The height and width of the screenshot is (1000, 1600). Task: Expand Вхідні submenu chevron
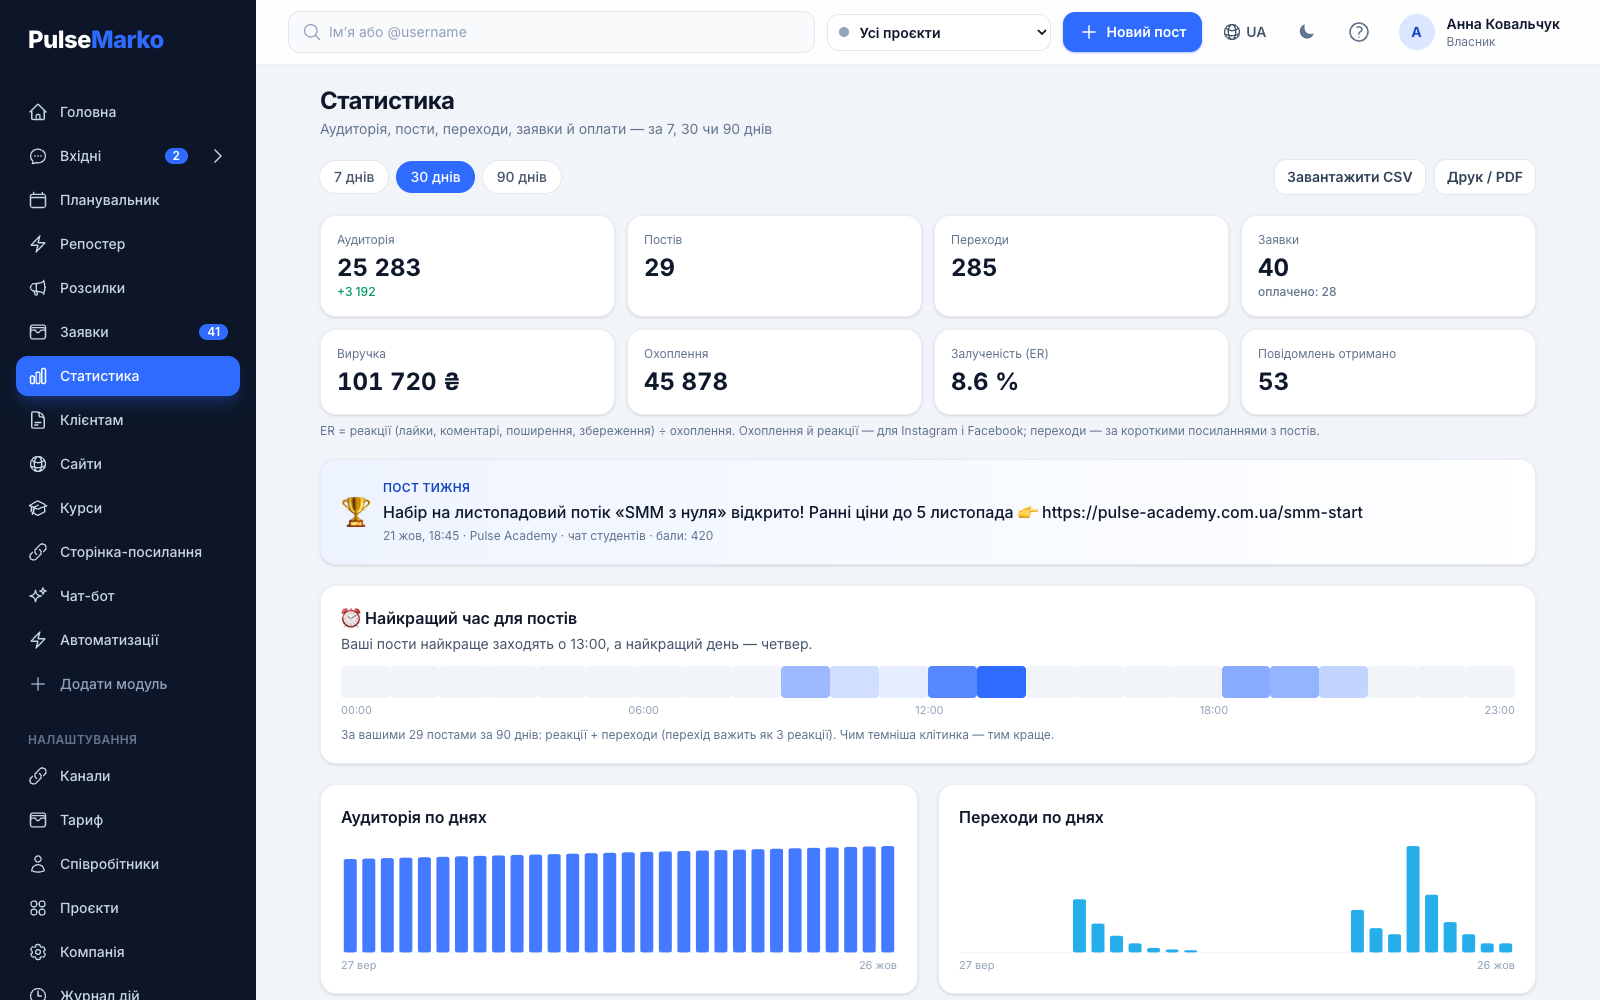[218, 156]
